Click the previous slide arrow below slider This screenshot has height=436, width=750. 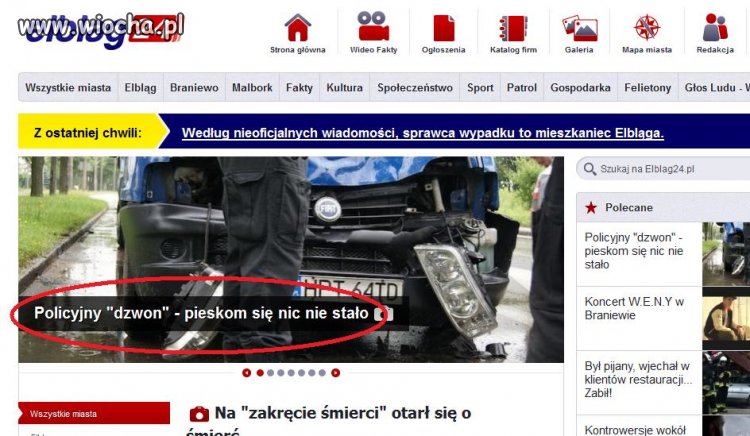246,373
